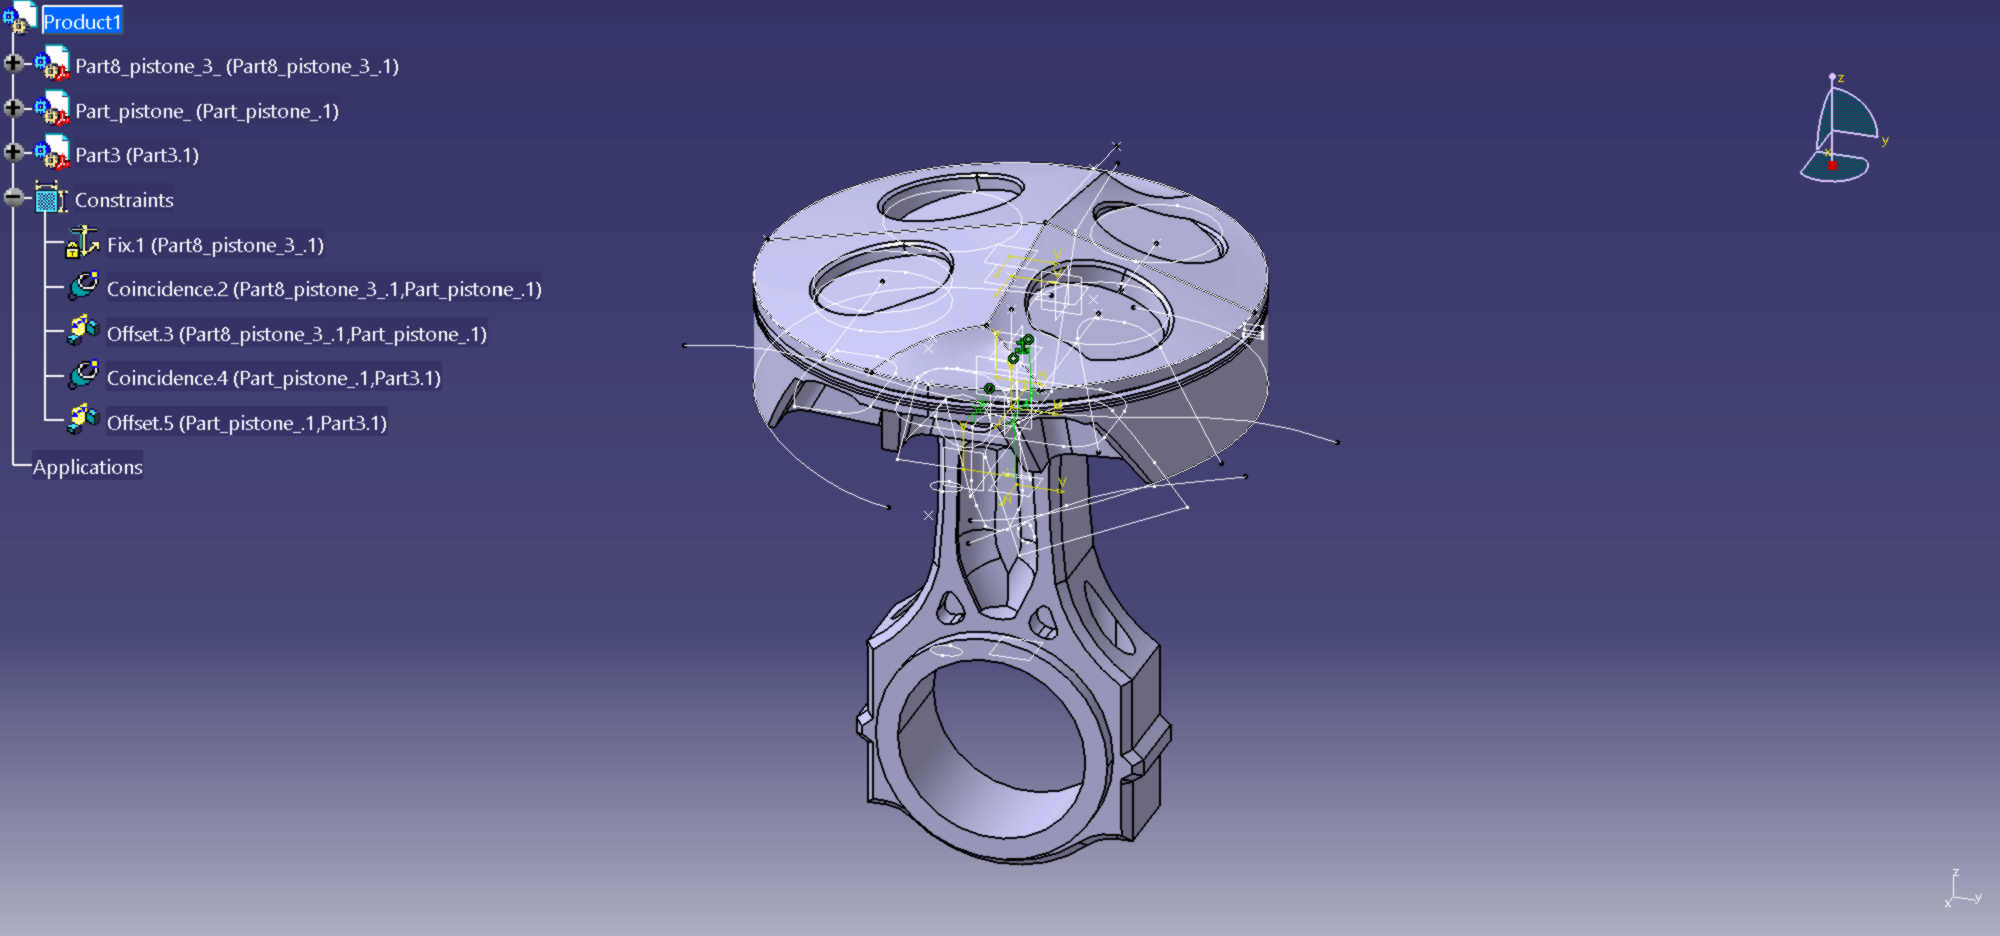Click the Offset.5 constraint icon

(82, 420)
